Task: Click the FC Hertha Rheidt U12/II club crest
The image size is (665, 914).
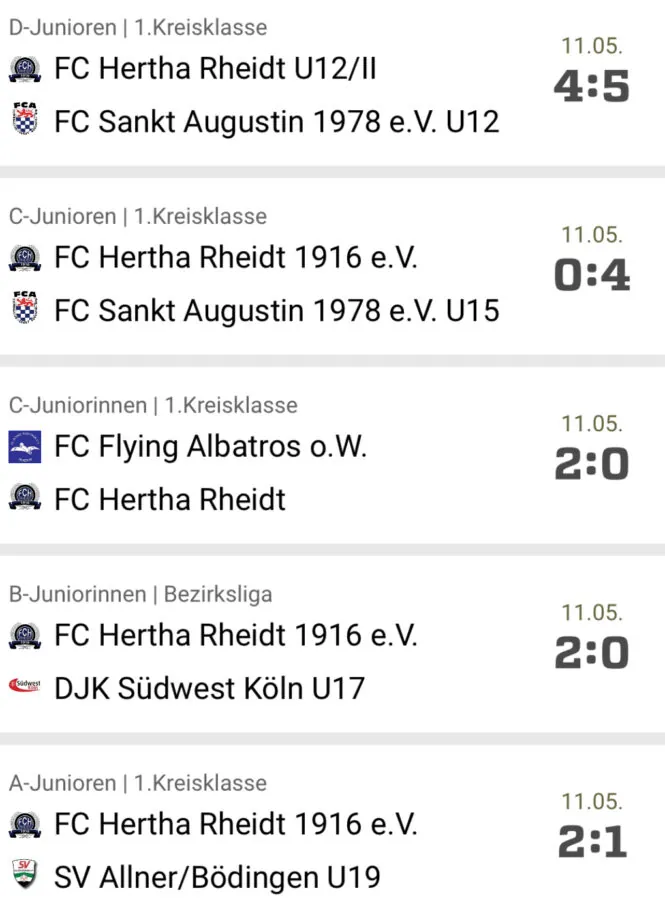Action: click(x=25, y=69)
